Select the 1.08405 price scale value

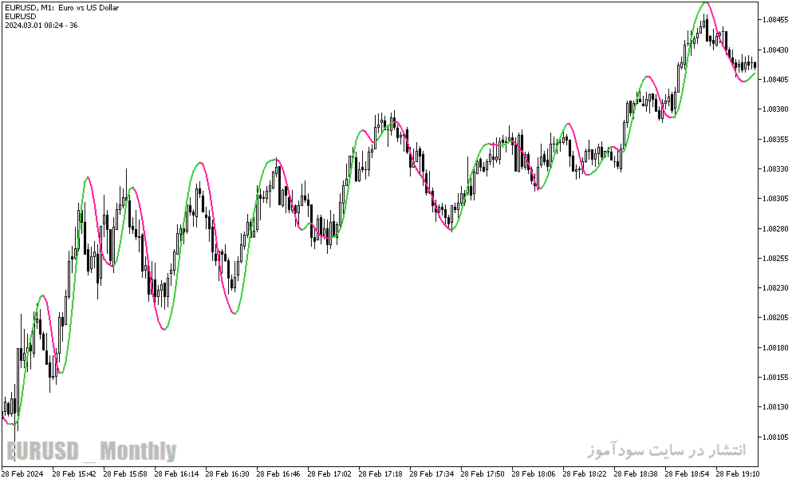coord(774,80)
